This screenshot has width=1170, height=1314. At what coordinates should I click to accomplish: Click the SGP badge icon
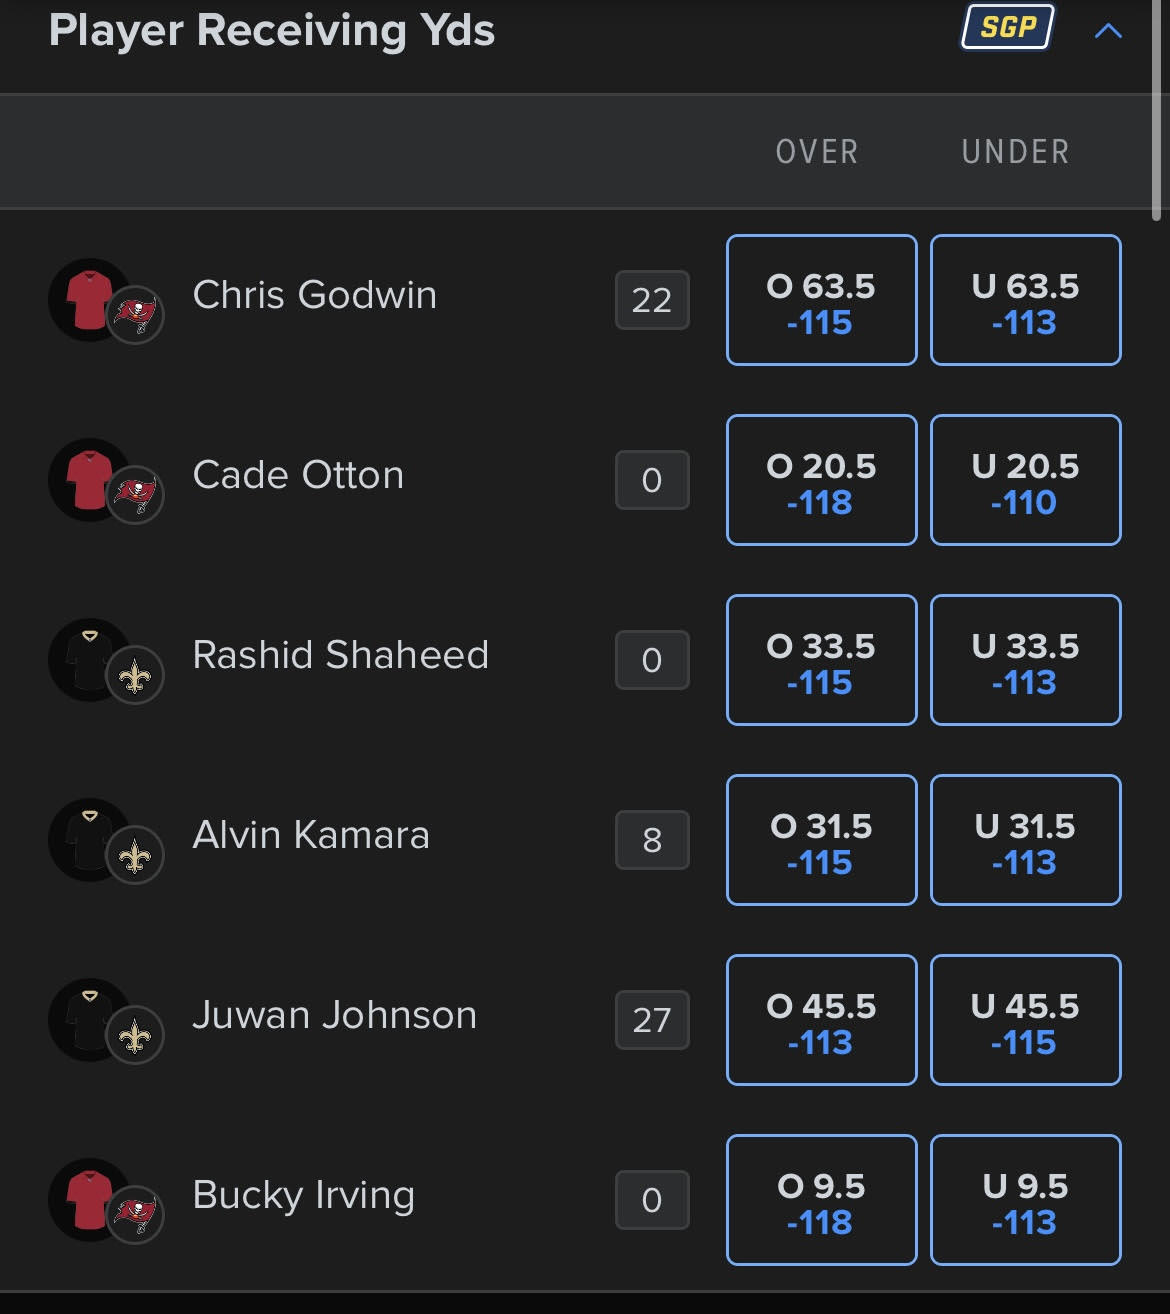[x=1008, y=27]
